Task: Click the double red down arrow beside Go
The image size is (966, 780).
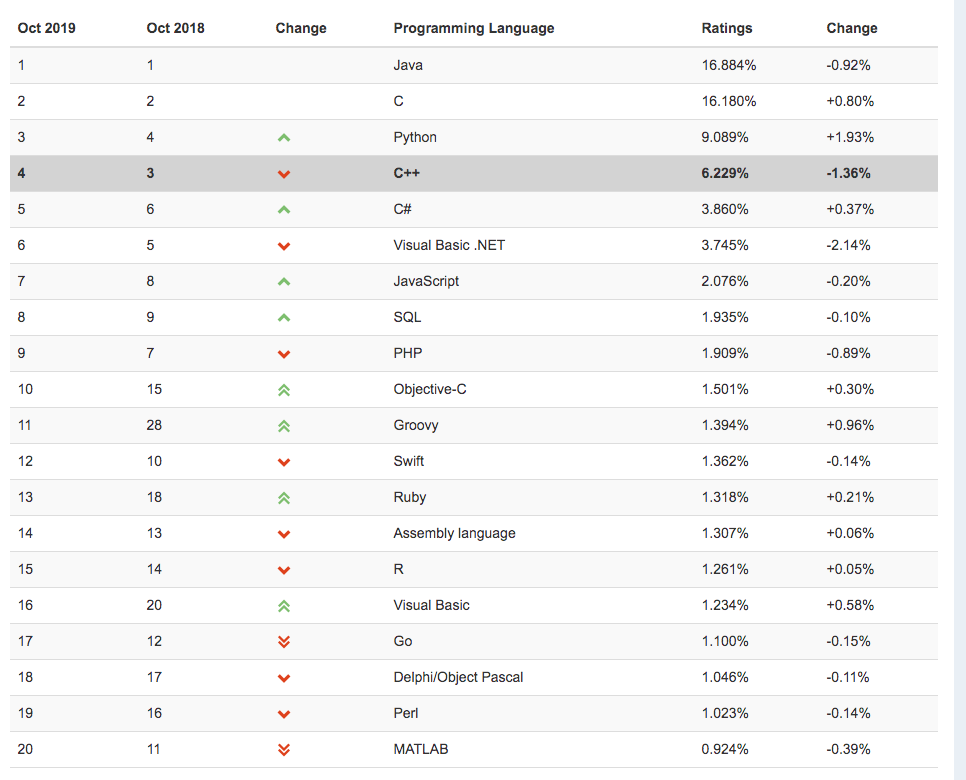Action: [284, 642]
